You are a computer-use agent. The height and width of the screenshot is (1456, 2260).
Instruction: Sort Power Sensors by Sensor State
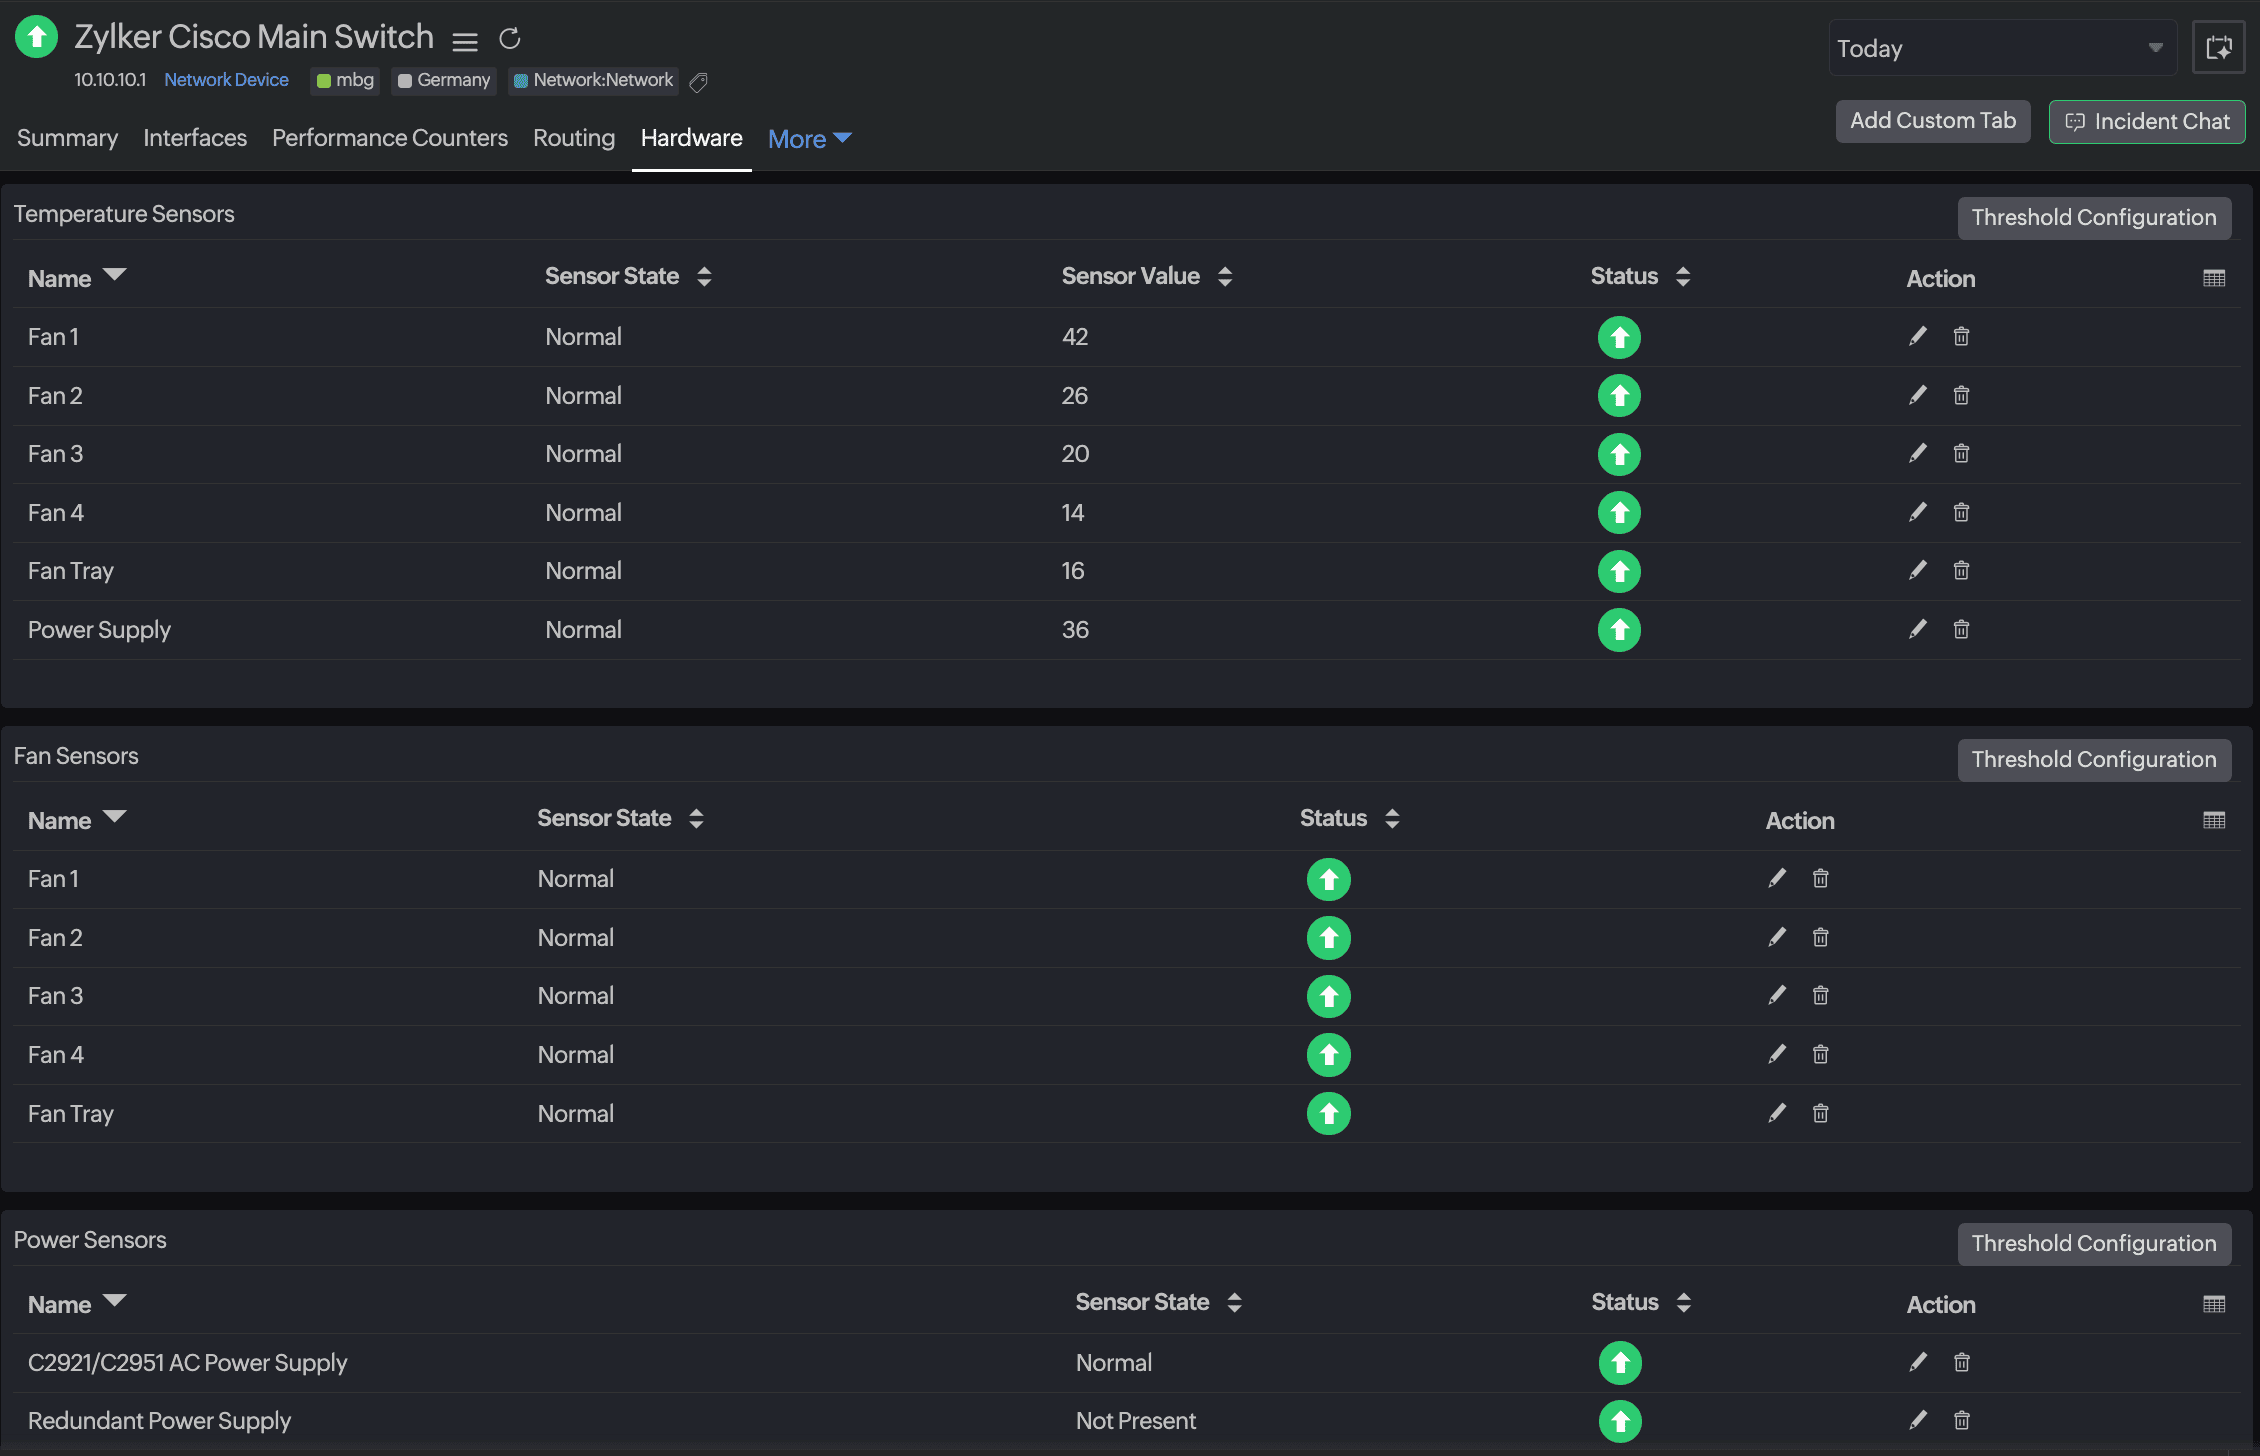(x=1234, y=1303)
